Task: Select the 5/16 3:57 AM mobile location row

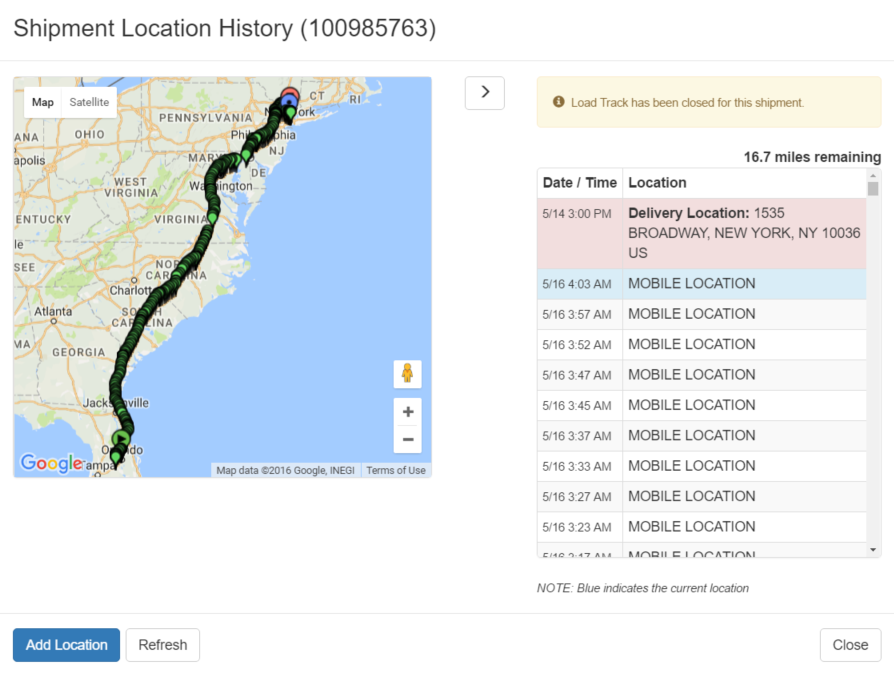Action: [x=702, y=314]
